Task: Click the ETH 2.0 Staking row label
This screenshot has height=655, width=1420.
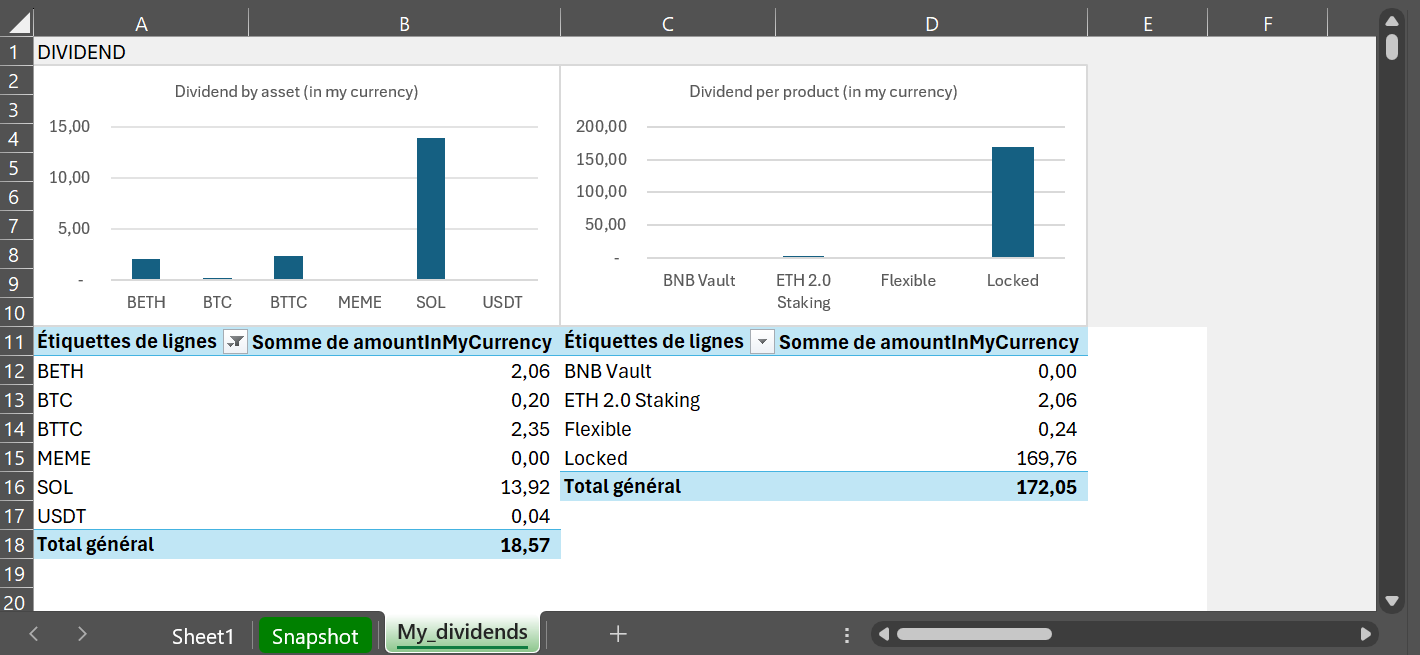Action: [667, 400]
